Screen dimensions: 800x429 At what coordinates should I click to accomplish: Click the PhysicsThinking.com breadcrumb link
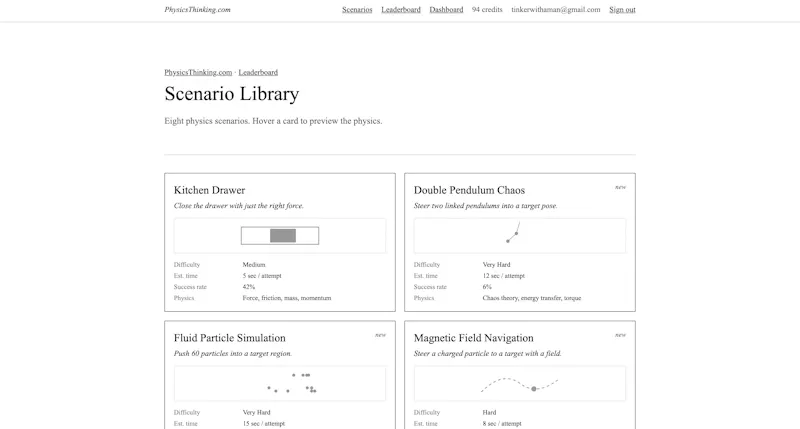click(198, 72)
